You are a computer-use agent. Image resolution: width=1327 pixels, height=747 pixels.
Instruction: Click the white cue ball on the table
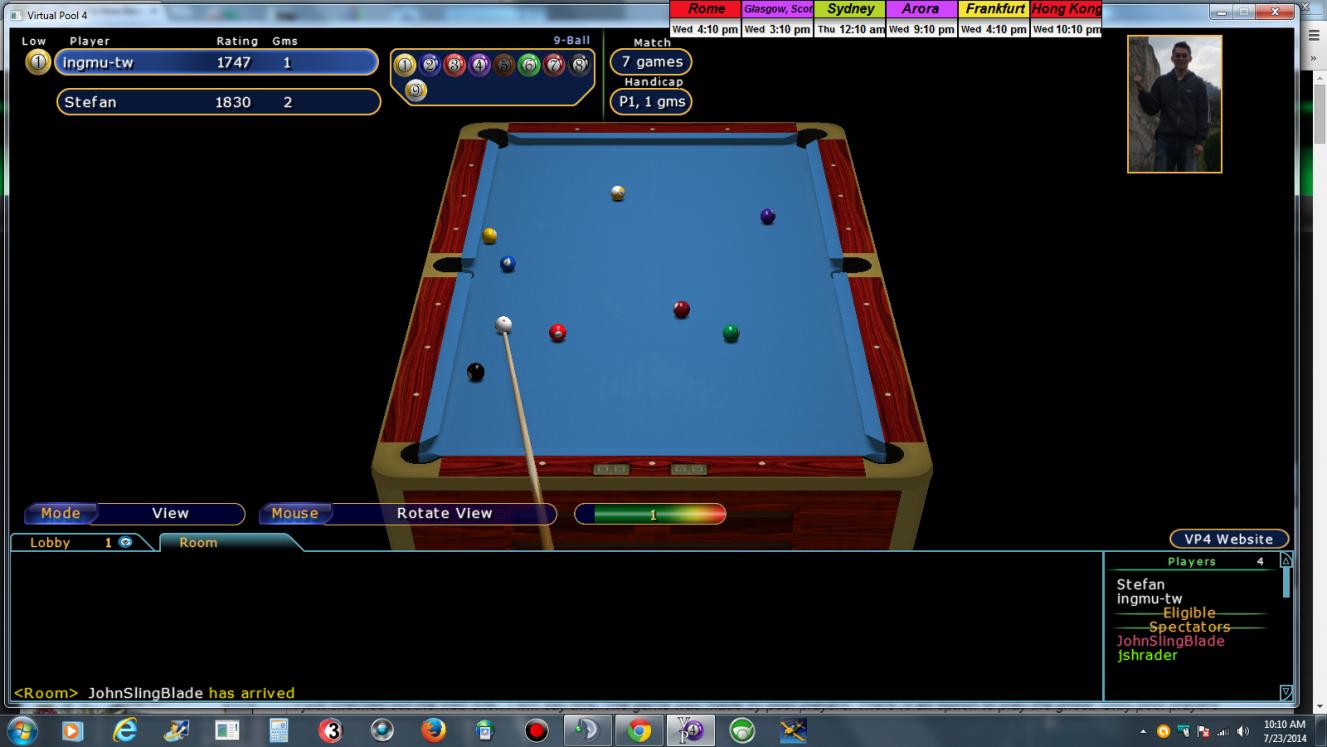504,324
